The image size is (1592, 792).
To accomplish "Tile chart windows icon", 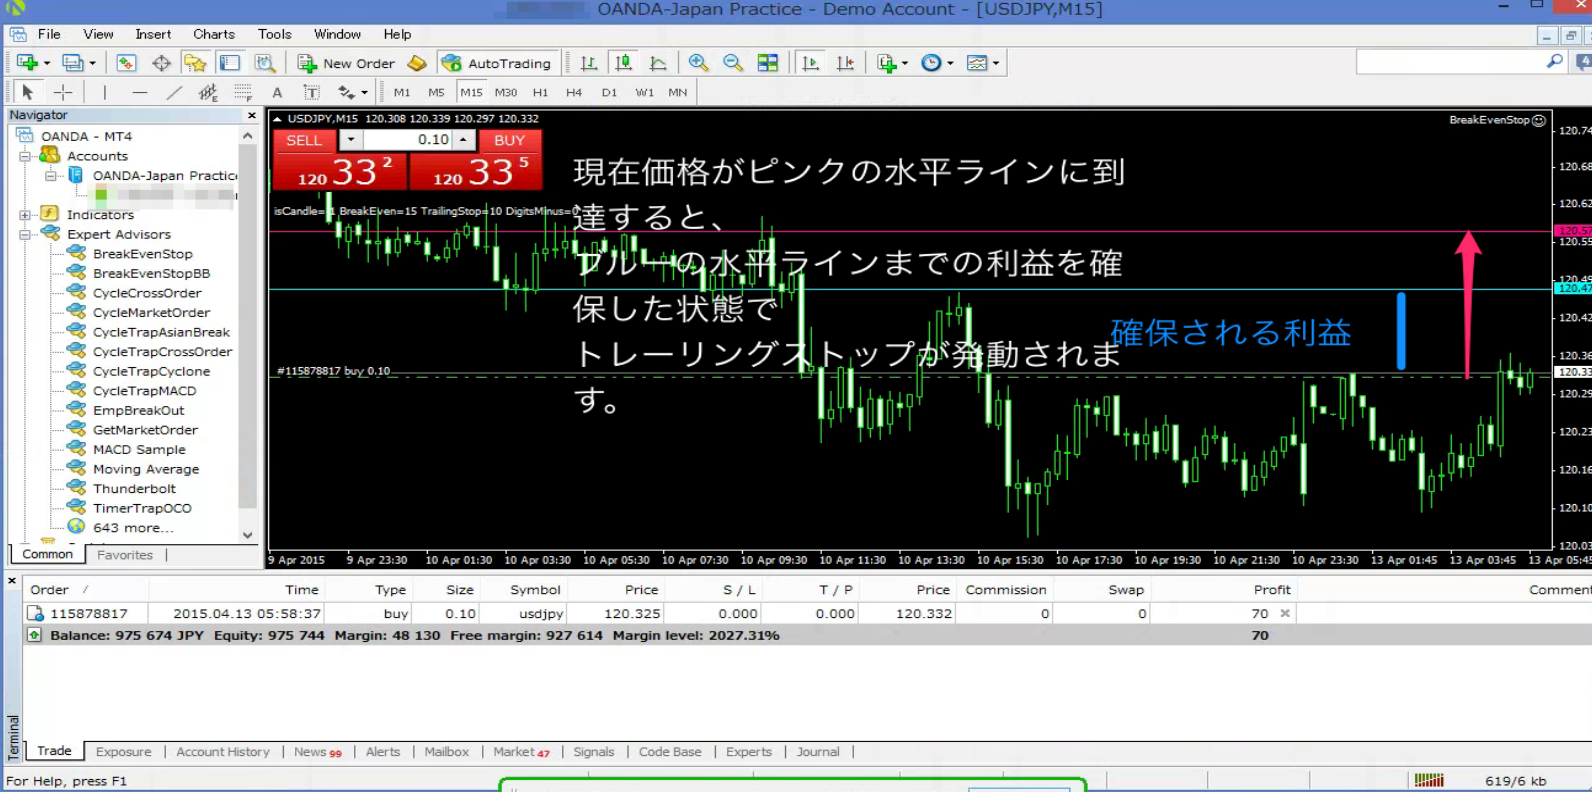I will 768,63.
